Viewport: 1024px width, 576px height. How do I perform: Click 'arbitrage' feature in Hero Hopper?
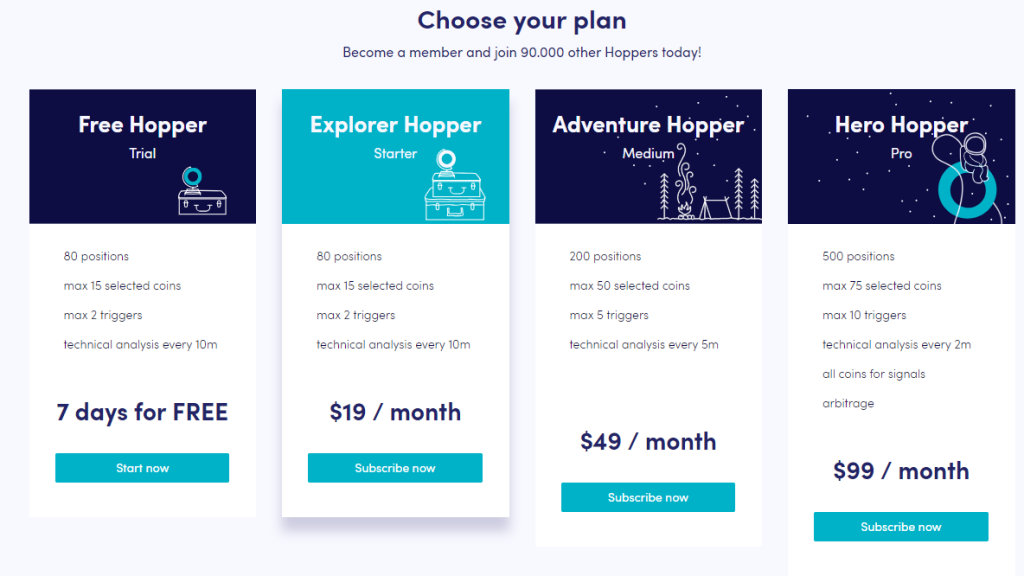click(x=848, y=404)
